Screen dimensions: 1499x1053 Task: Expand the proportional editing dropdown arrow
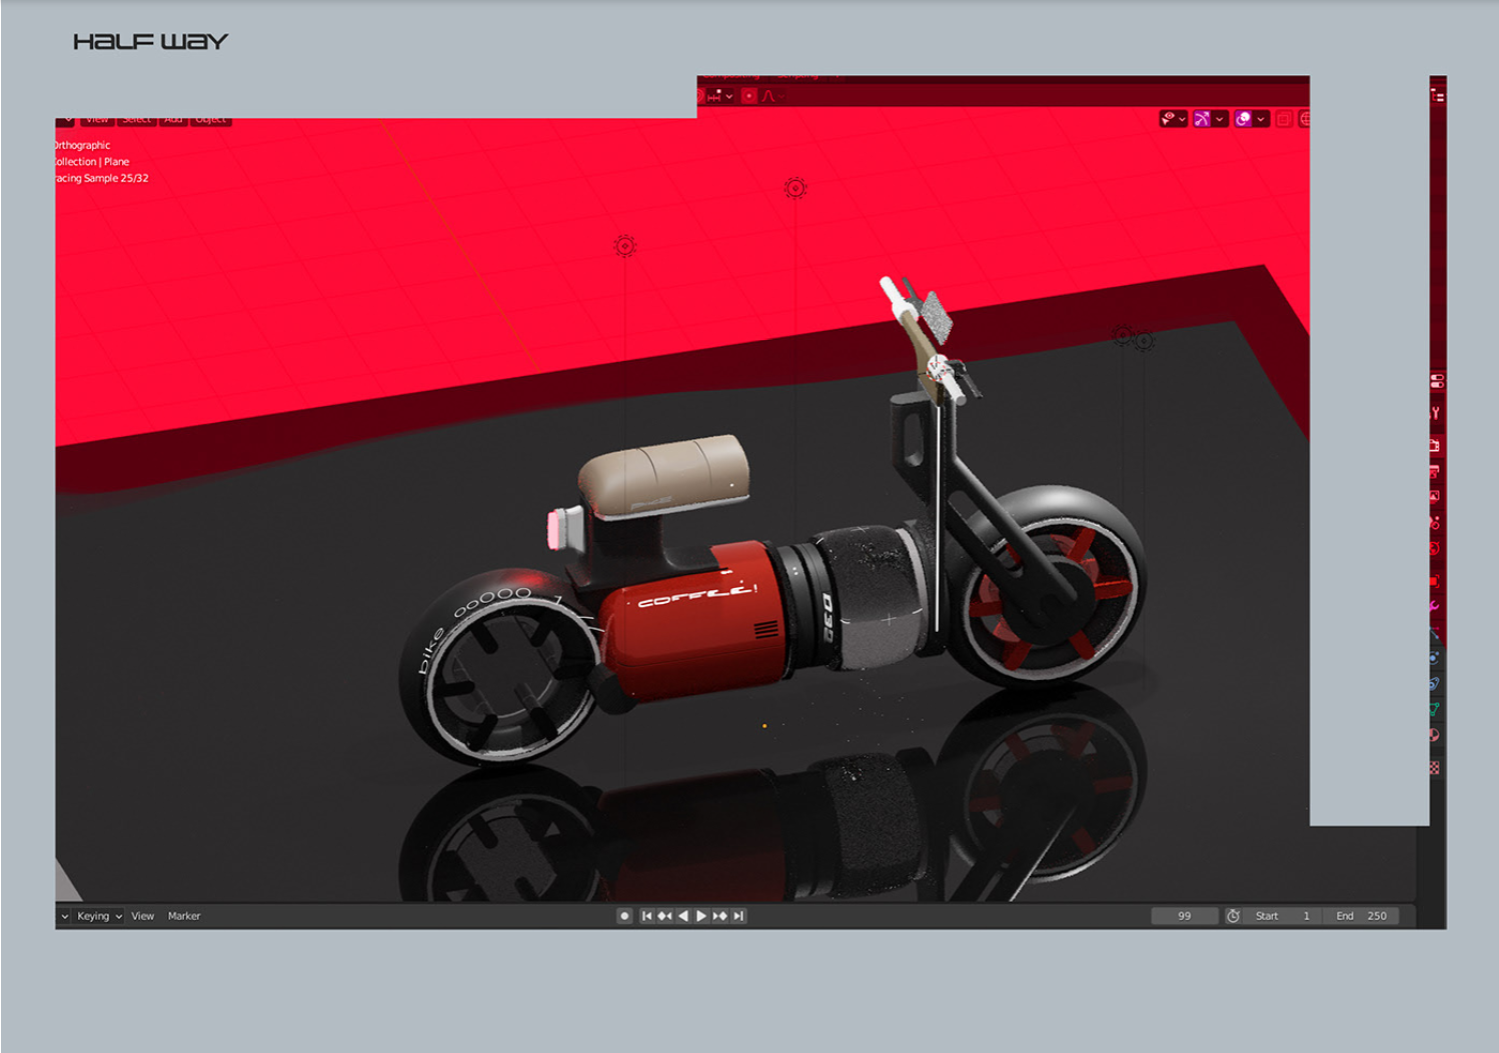780,96
